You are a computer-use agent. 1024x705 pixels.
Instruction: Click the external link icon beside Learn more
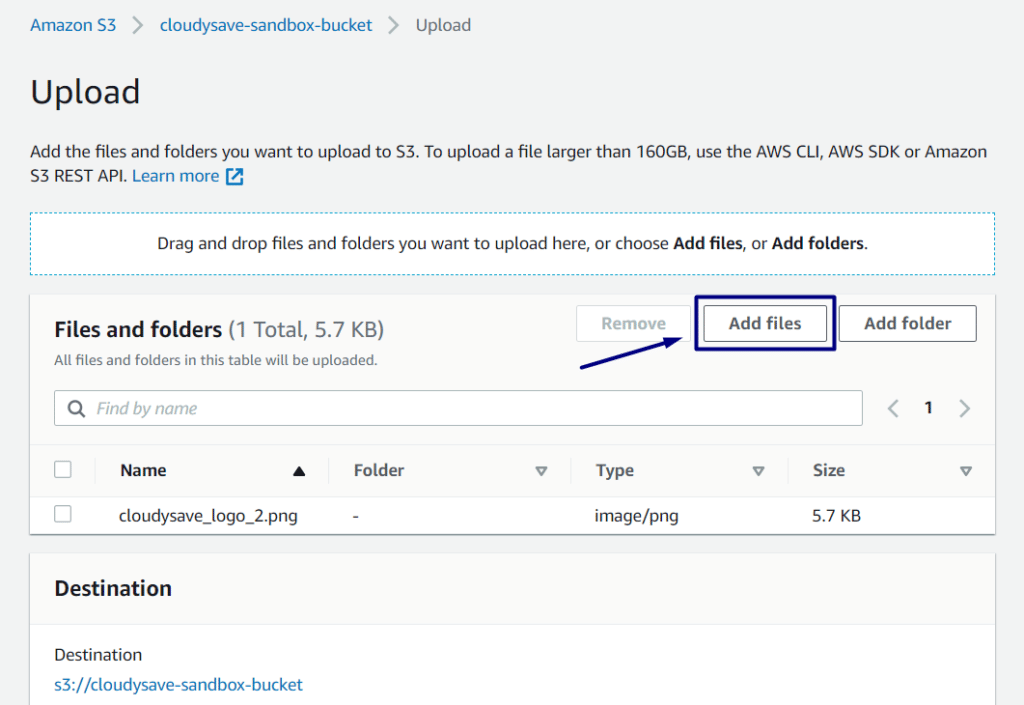pyautogui.click(x=233, y=175)
